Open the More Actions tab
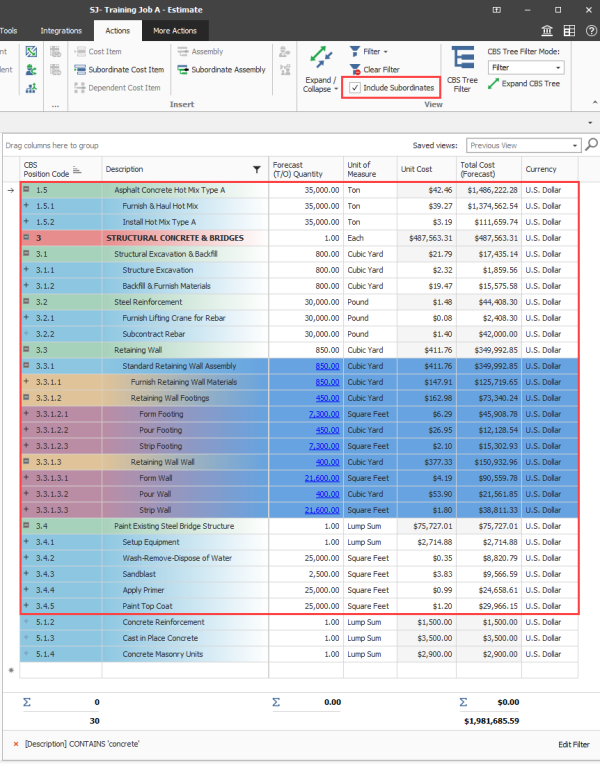Viewport: 600px width, 764px height. [175, 31]
